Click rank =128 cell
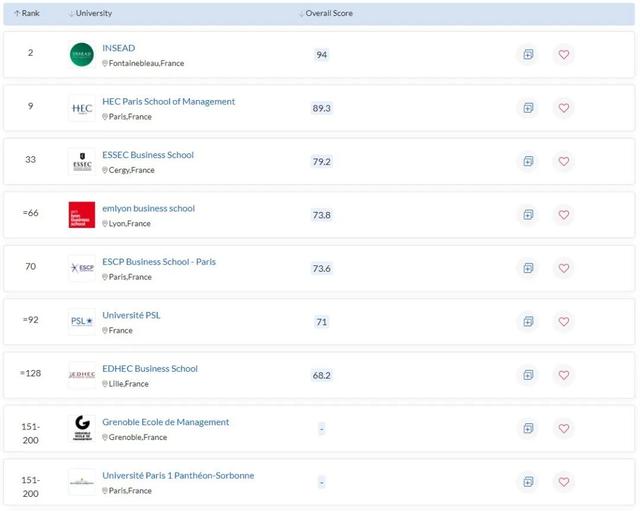Screen dimensions: 640x511 click(x=31, y=373)
